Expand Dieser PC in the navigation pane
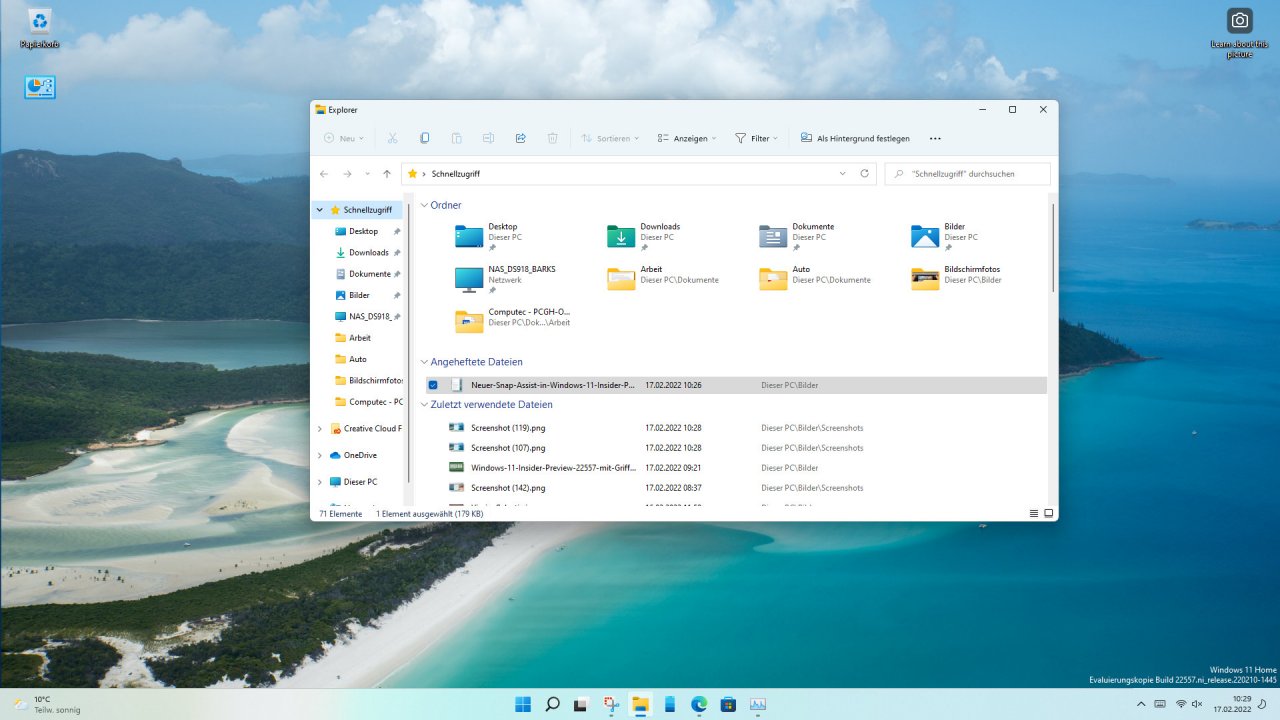The height and width of the screenshot is (720, 1280). 320,482
